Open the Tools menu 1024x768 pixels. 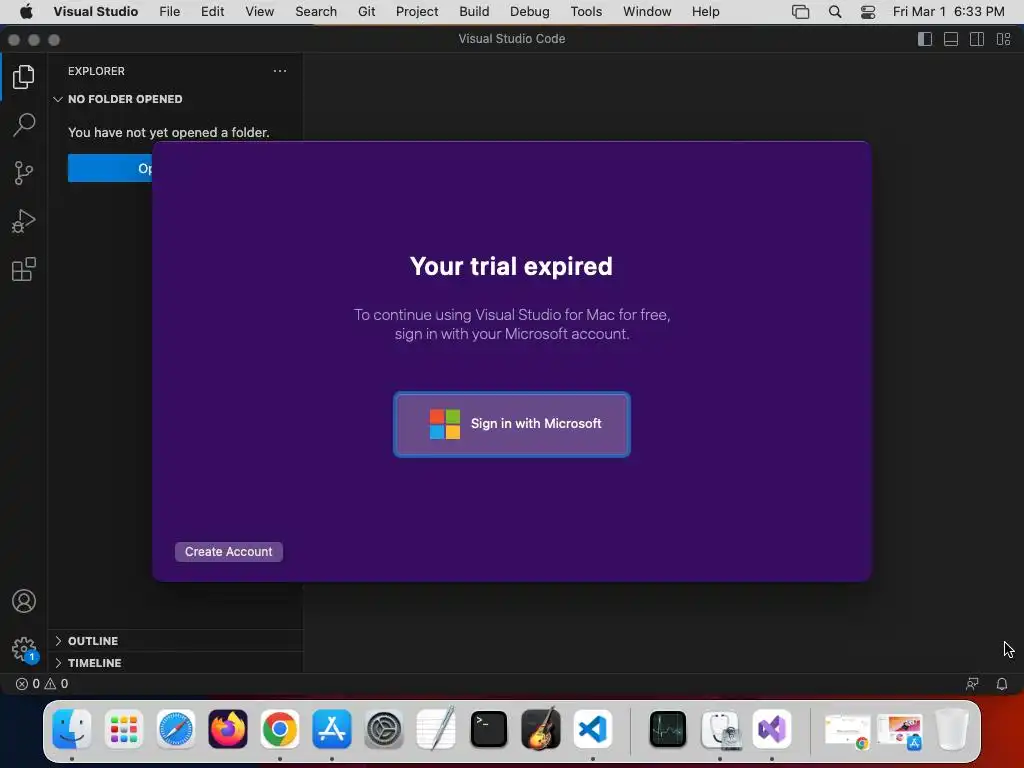pyautogui.click(x=586, y=12)
